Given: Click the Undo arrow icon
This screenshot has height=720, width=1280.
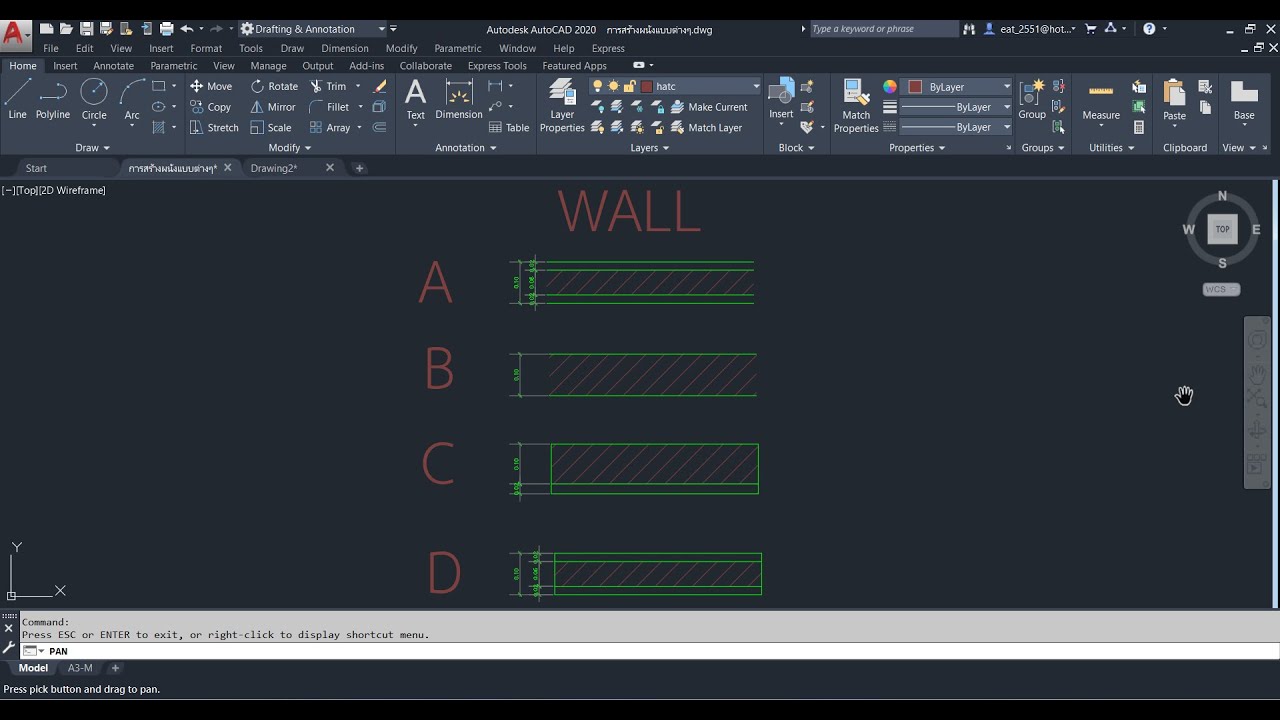Looking at the screenshot, I should click(x=186, y=29).
